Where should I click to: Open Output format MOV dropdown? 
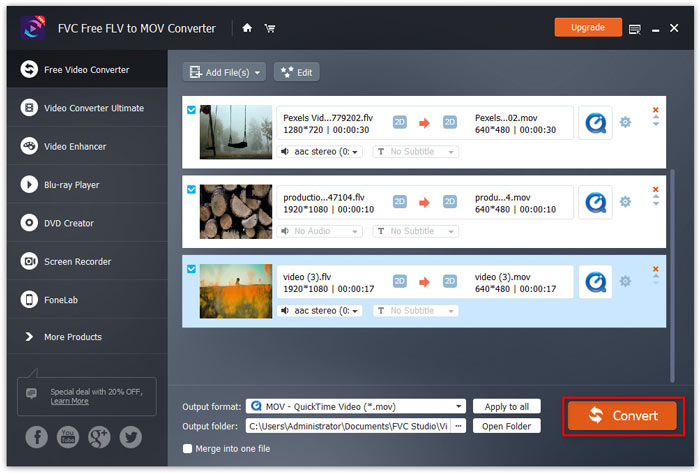[356, 407]
